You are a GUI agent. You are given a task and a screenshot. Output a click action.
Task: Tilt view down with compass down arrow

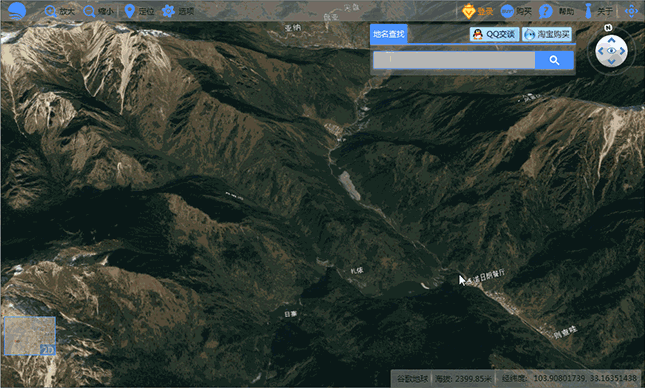tap(612, 62)
